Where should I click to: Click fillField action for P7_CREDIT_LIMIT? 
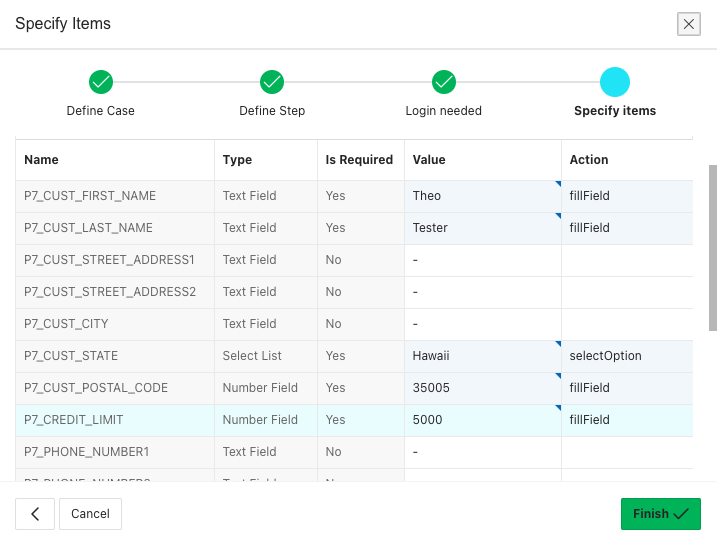[x=627, y=420]
